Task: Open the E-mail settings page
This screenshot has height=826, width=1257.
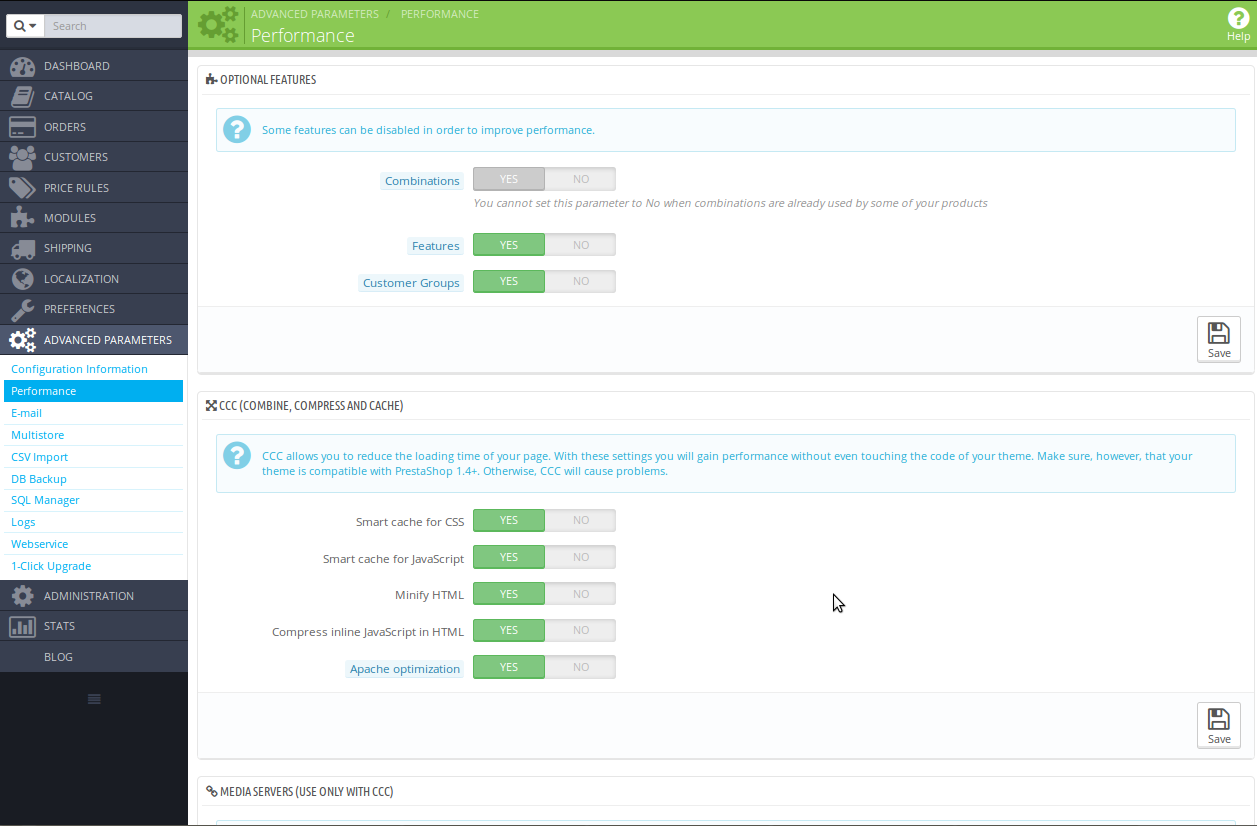Action: pyautogui.click(x=93, y=413)
